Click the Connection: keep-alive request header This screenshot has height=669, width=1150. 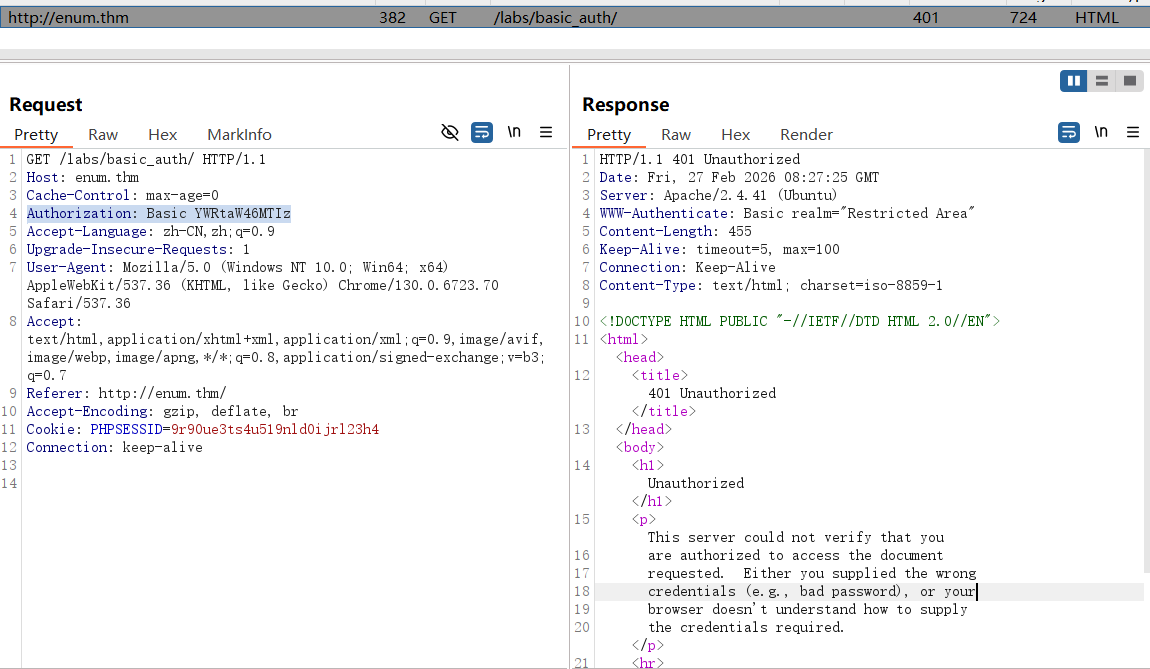[114, 447]
